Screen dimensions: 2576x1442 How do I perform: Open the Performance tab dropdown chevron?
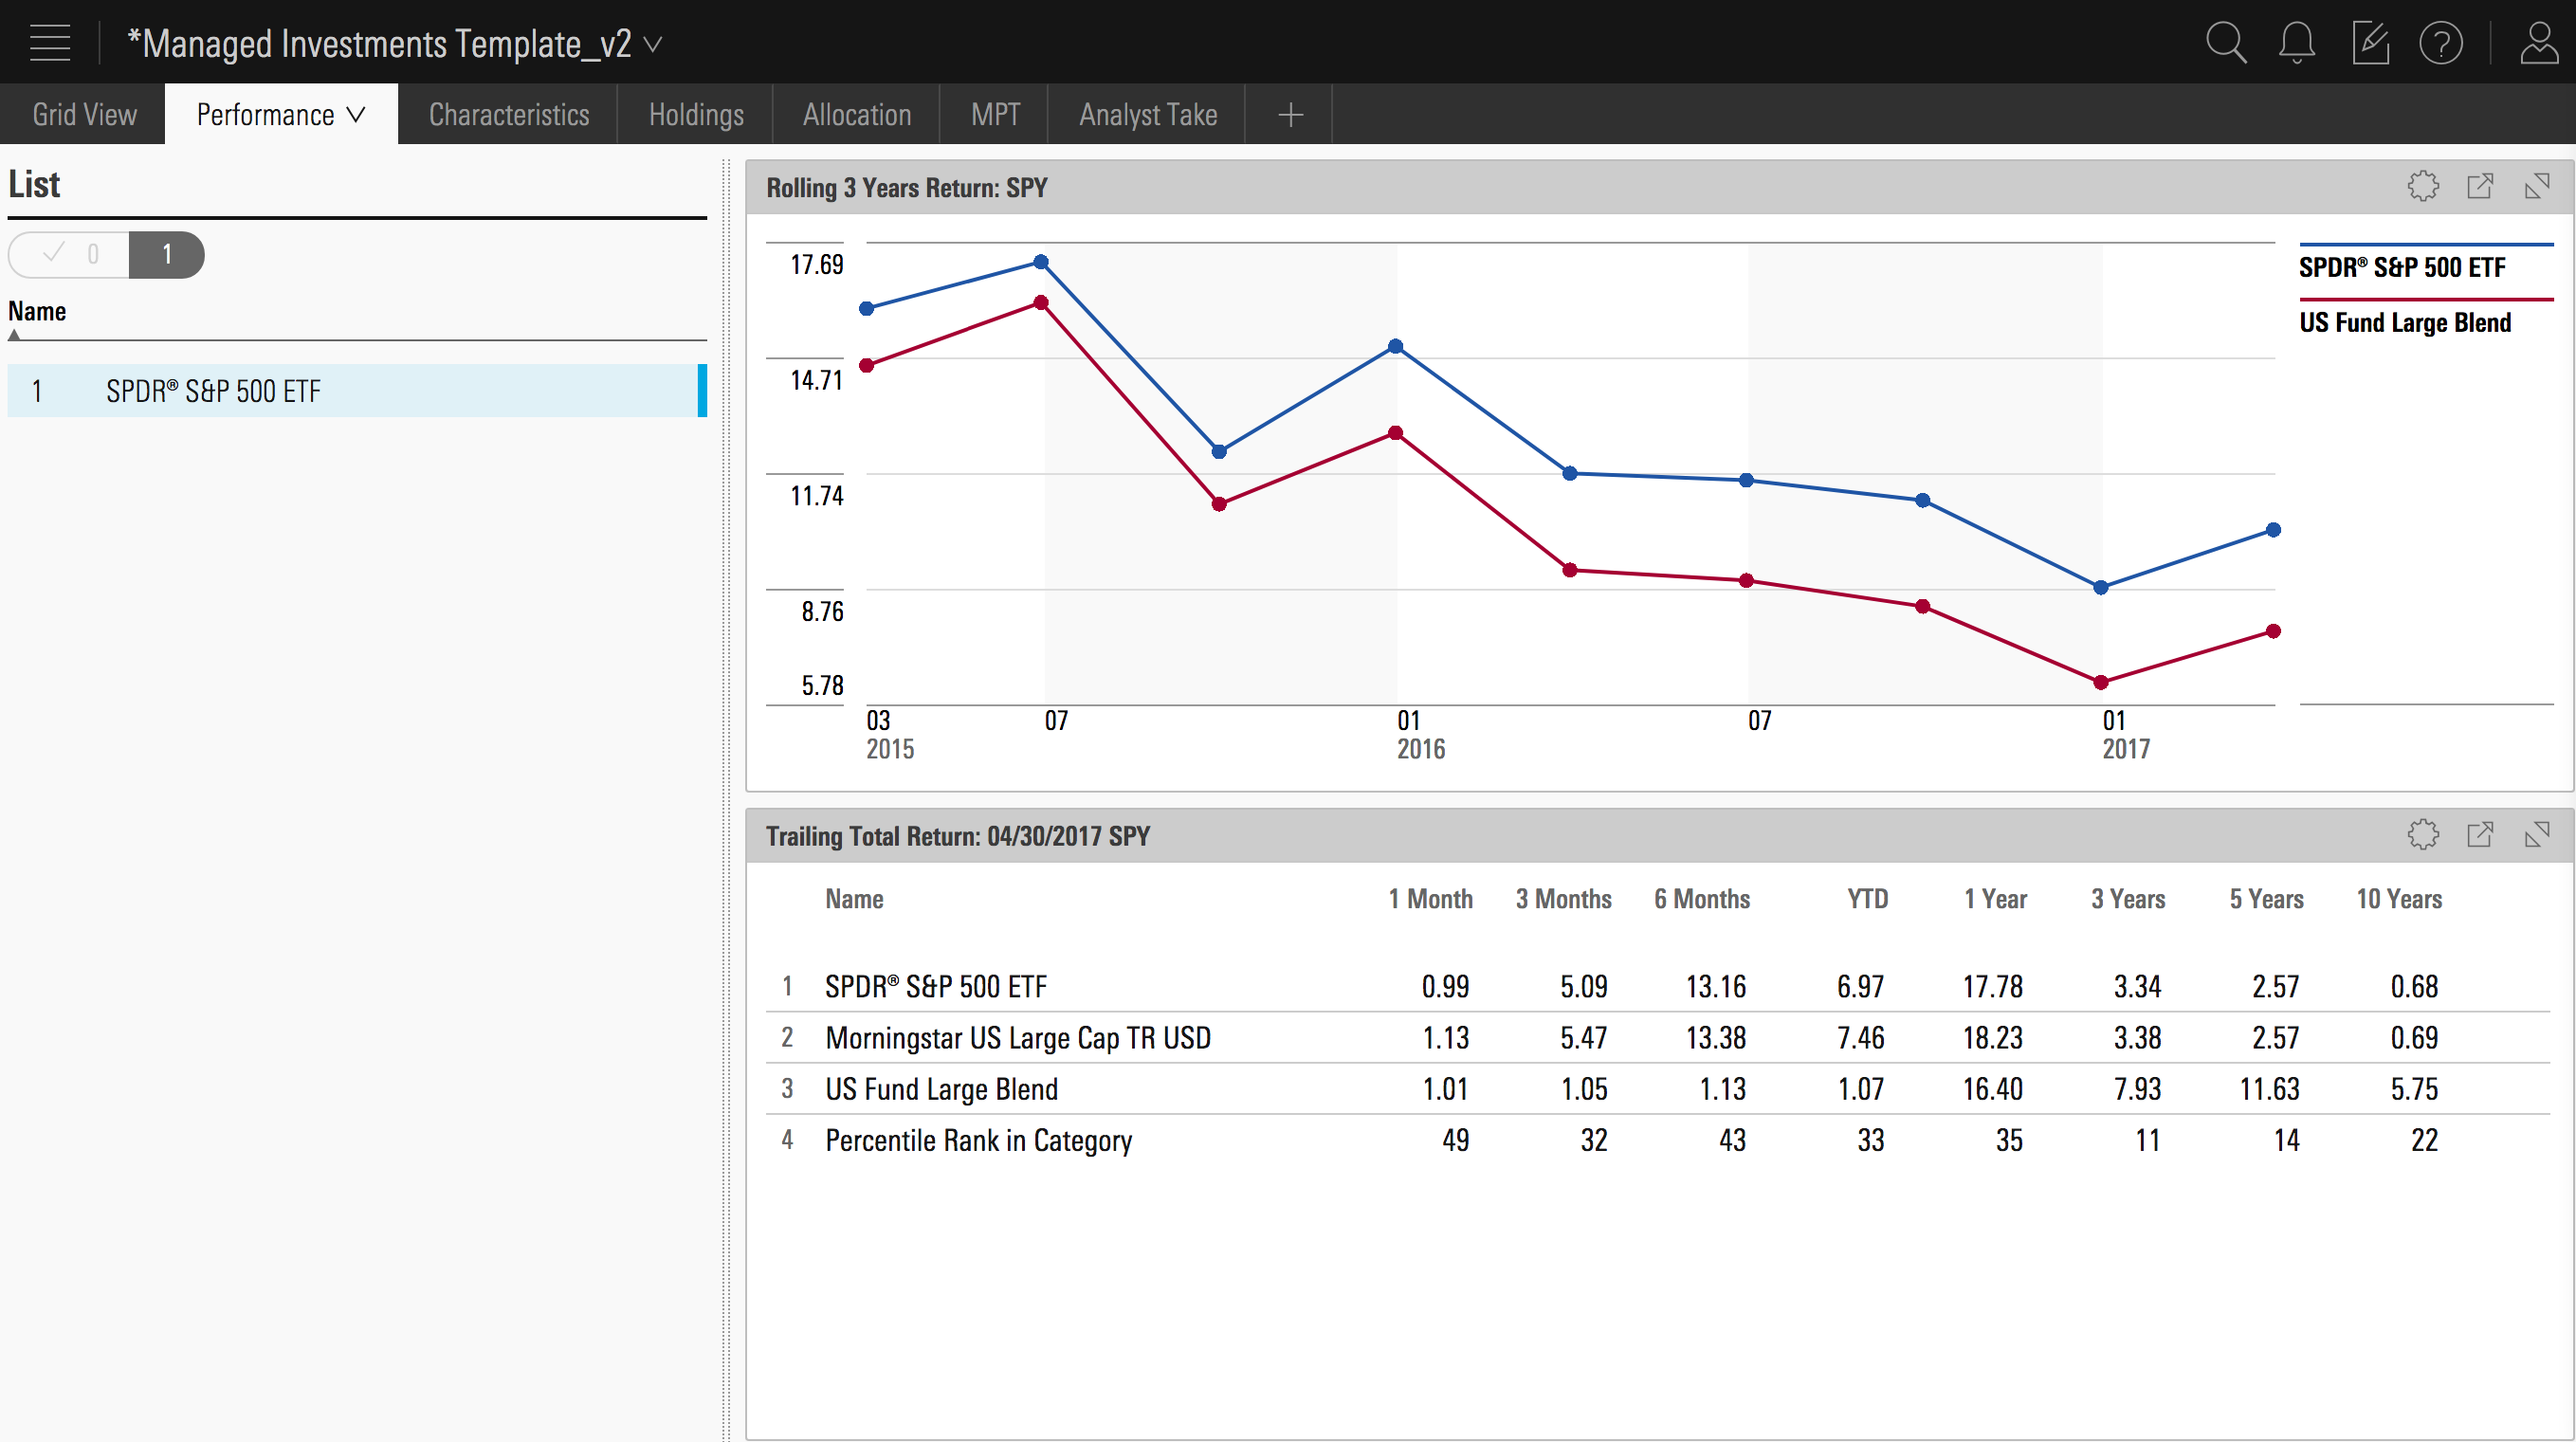point(356,114)
